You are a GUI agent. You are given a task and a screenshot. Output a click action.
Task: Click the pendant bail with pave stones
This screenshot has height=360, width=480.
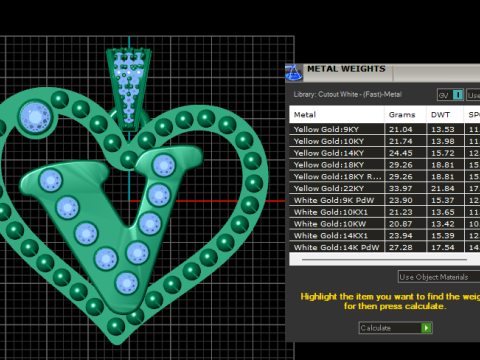pyautogui.click(x=129, y=89)
